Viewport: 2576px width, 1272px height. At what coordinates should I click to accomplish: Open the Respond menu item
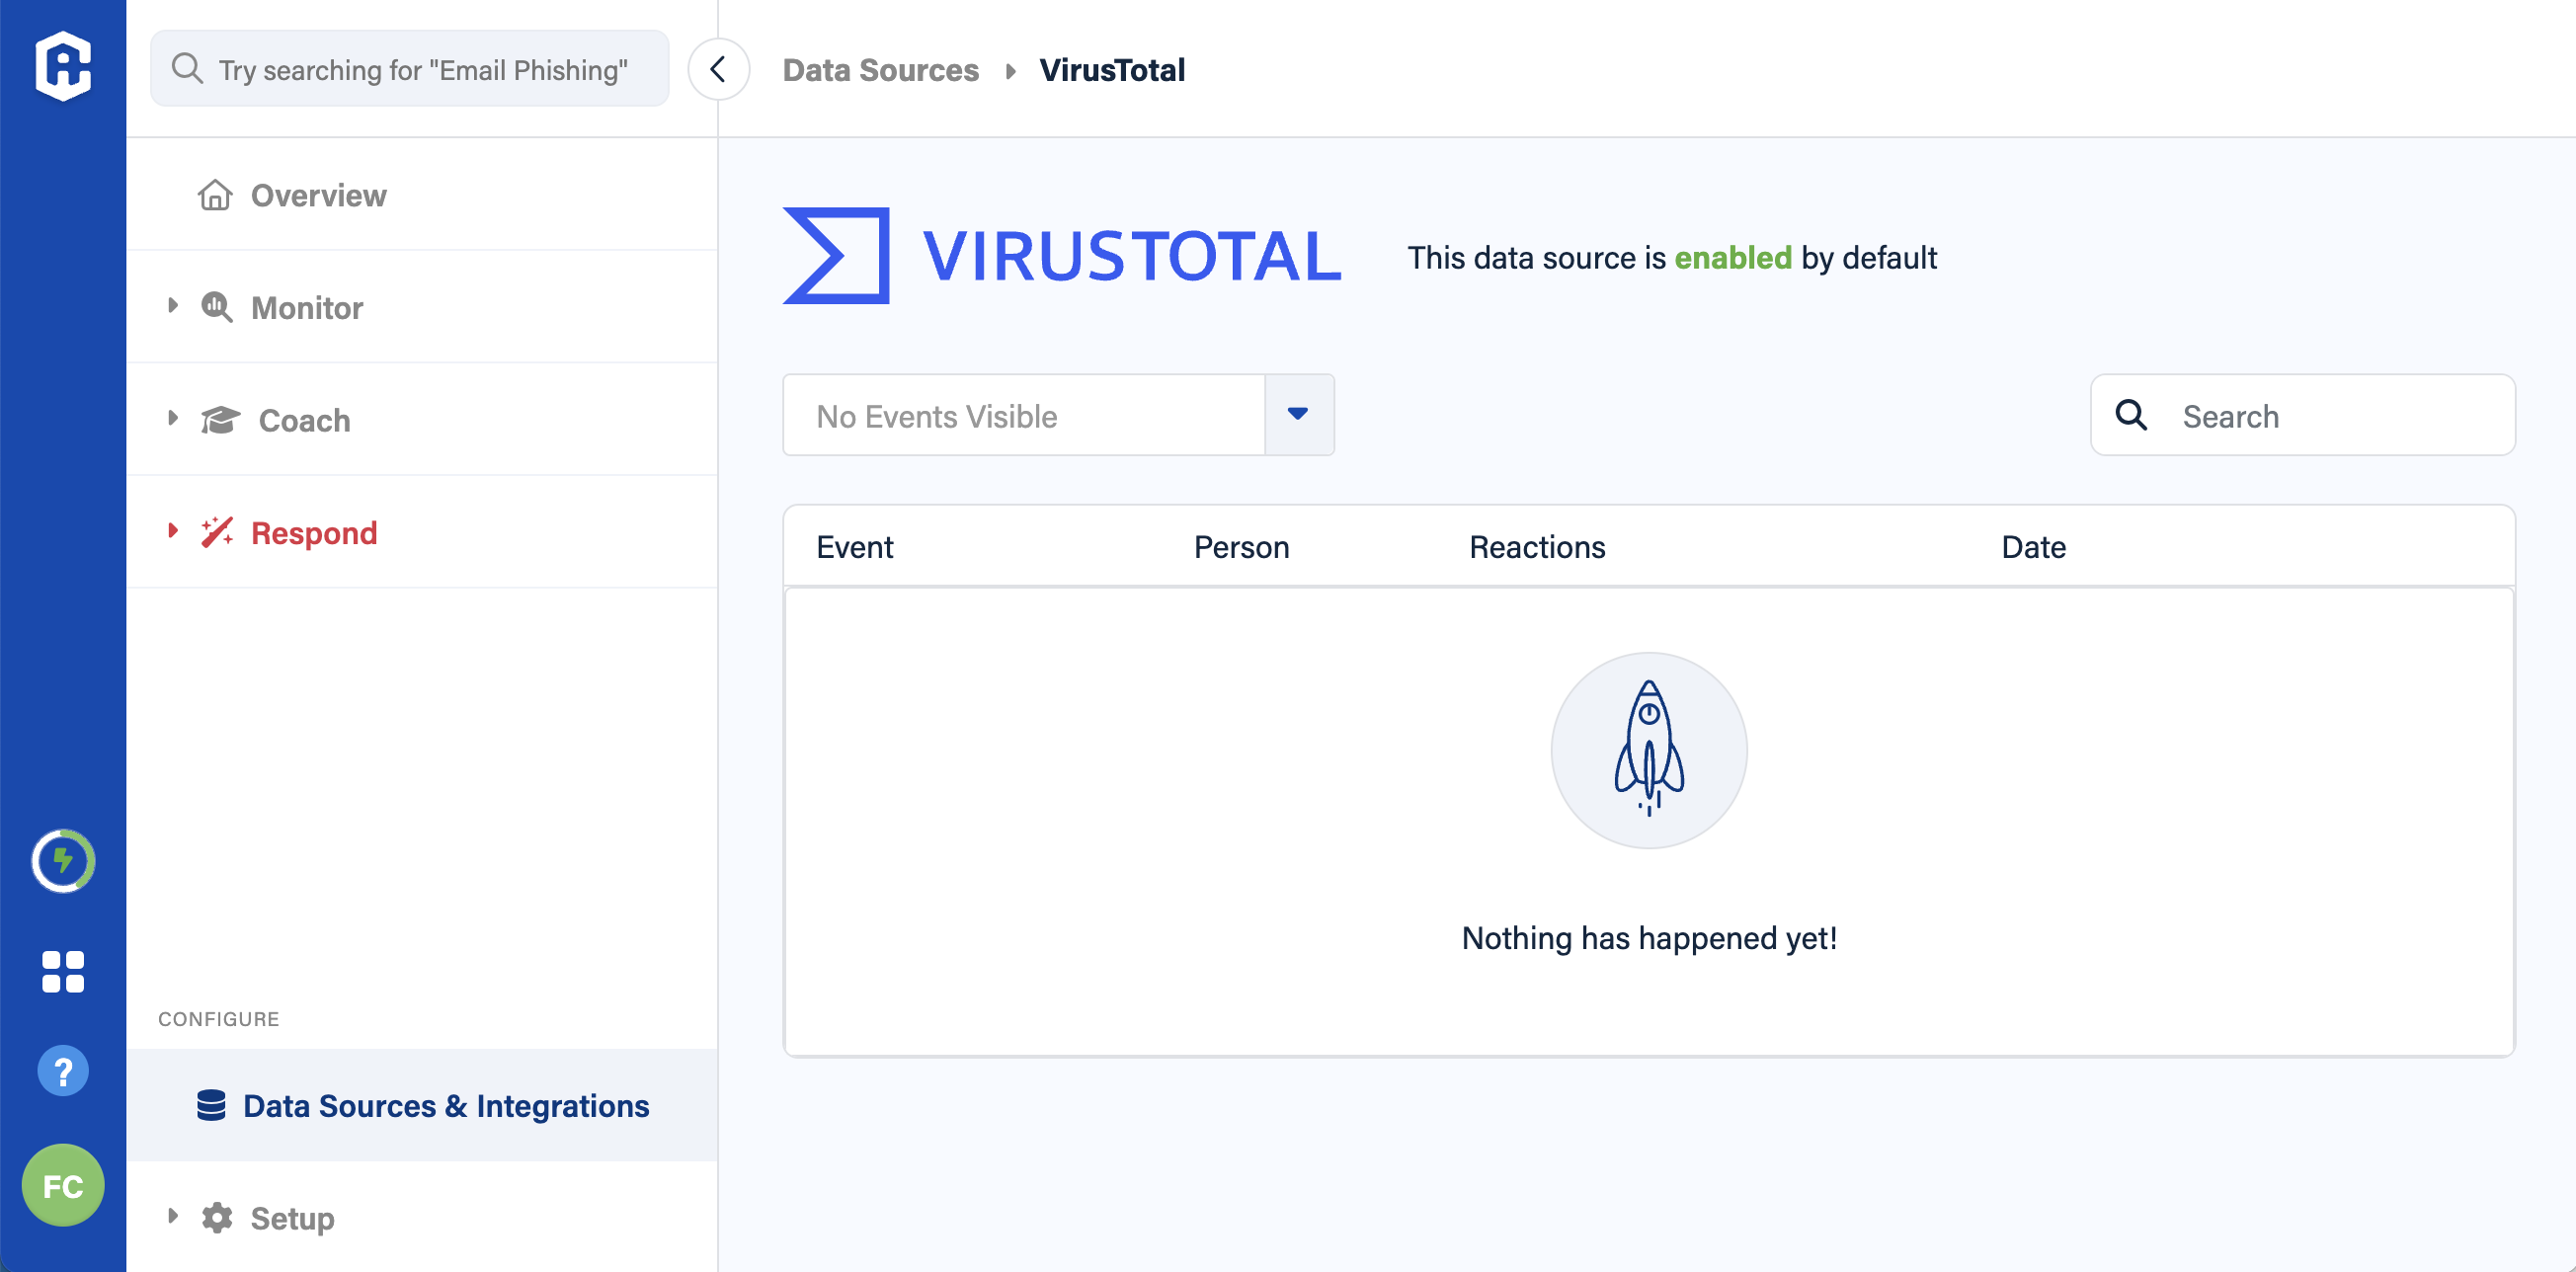(x=422, y=532)
